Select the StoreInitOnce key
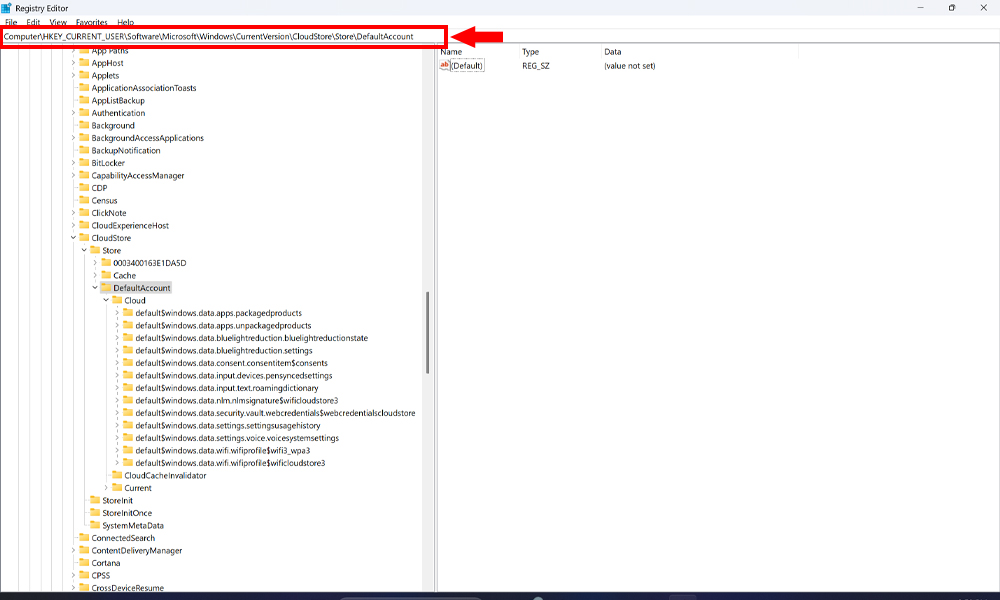 127,513
